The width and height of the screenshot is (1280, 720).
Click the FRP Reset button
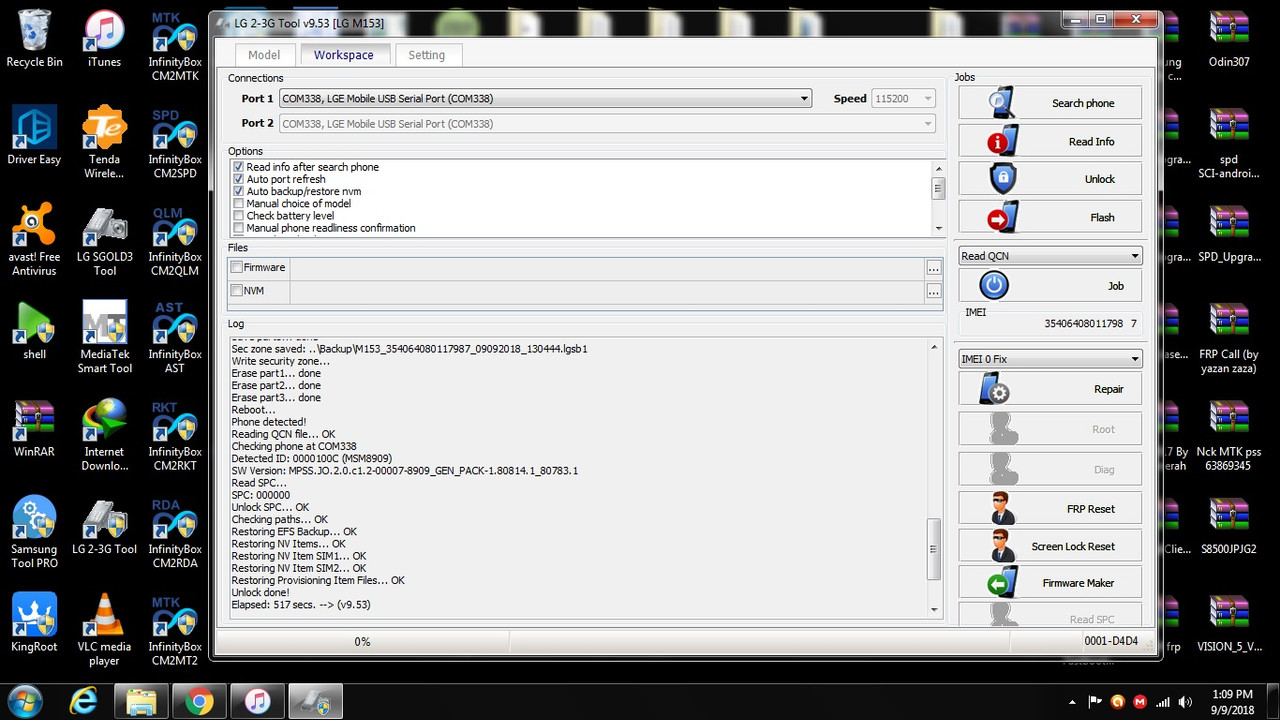coord(1050,508)
